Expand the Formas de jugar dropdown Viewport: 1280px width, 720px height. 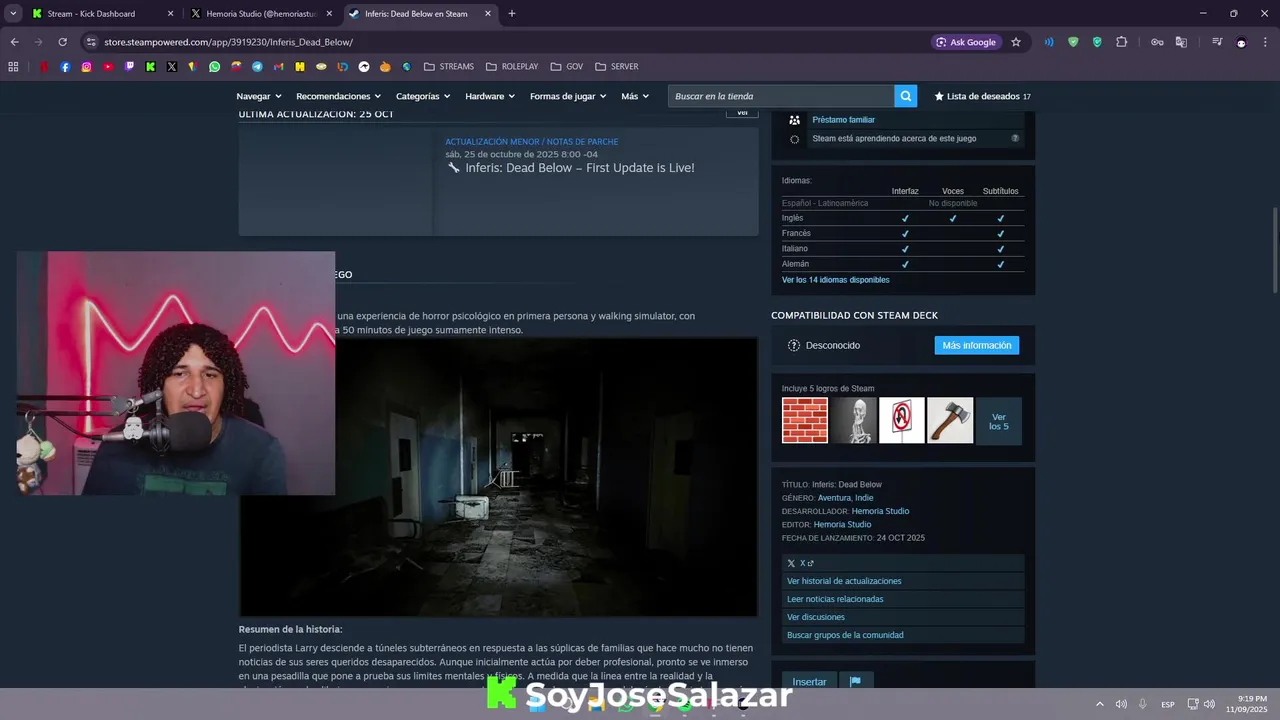568,96
